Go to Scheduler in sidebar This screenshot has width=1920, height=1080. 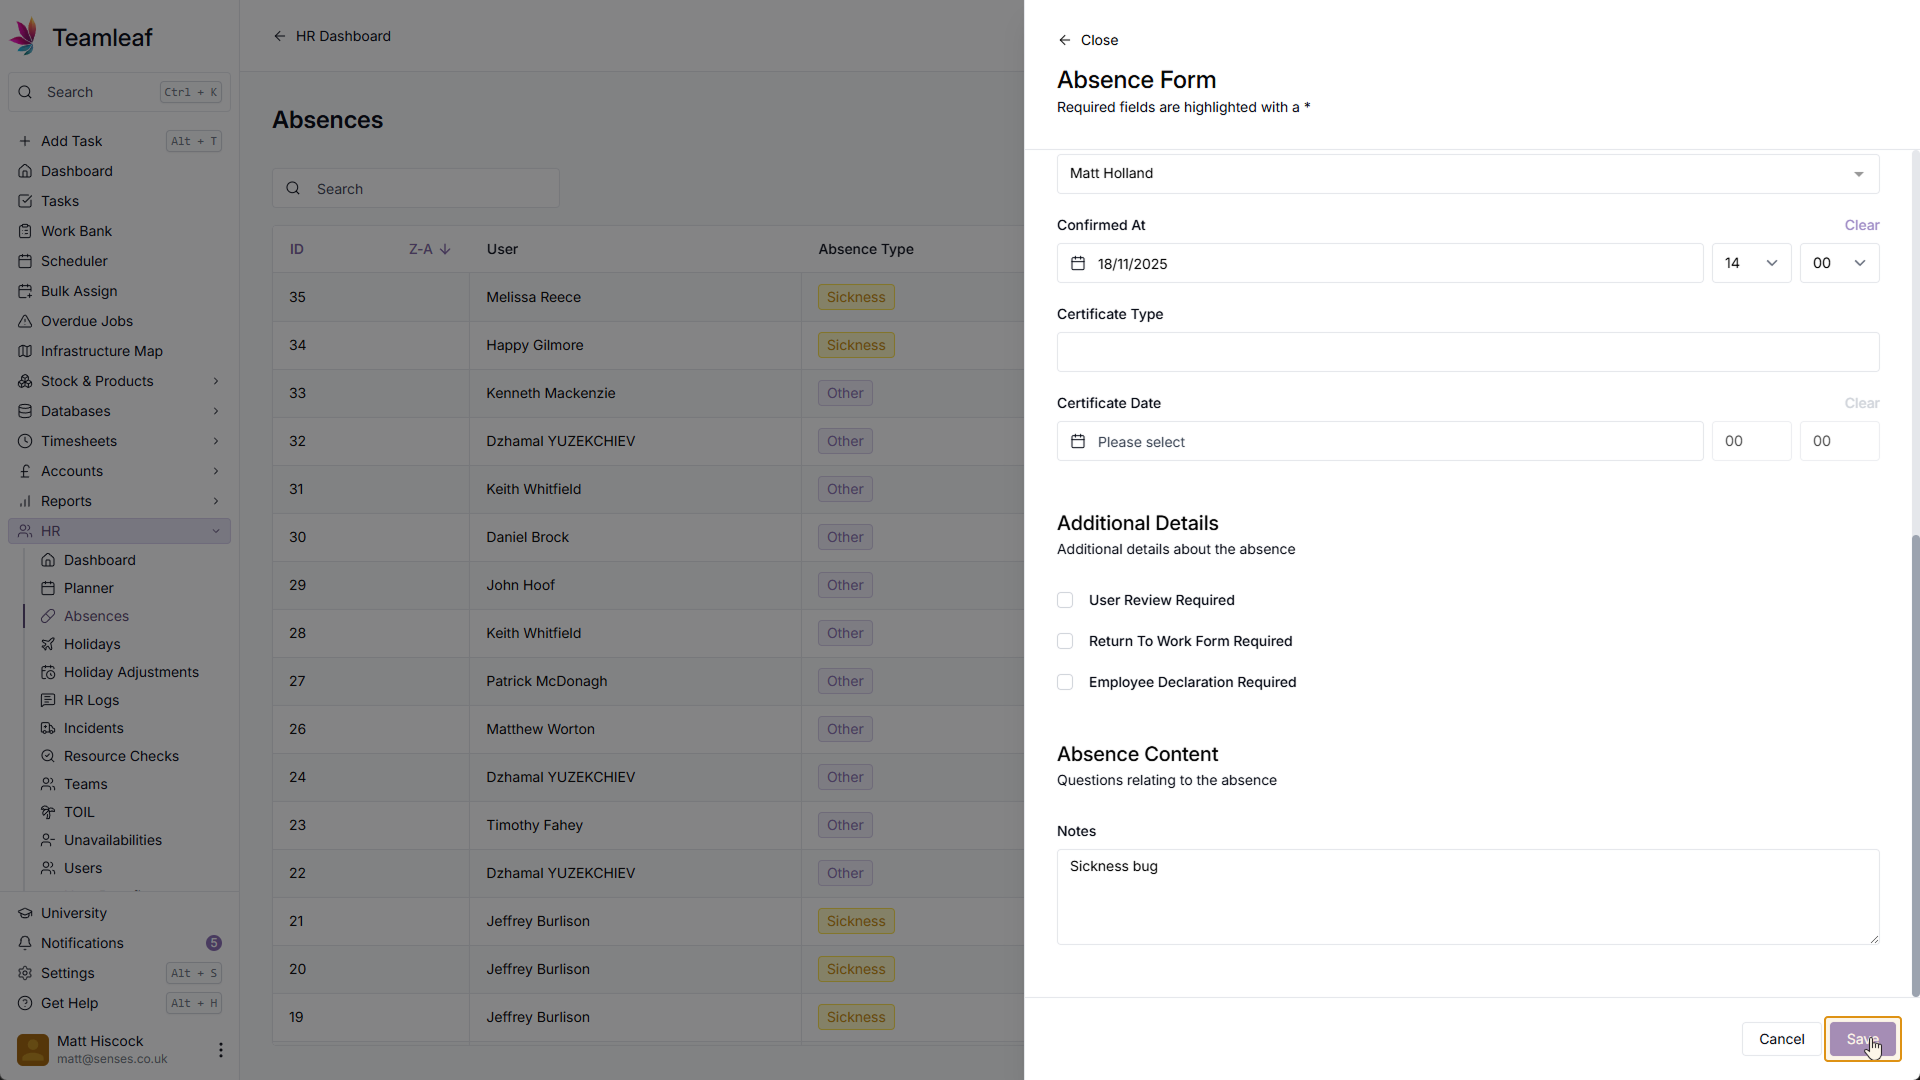tap(74, 261)
